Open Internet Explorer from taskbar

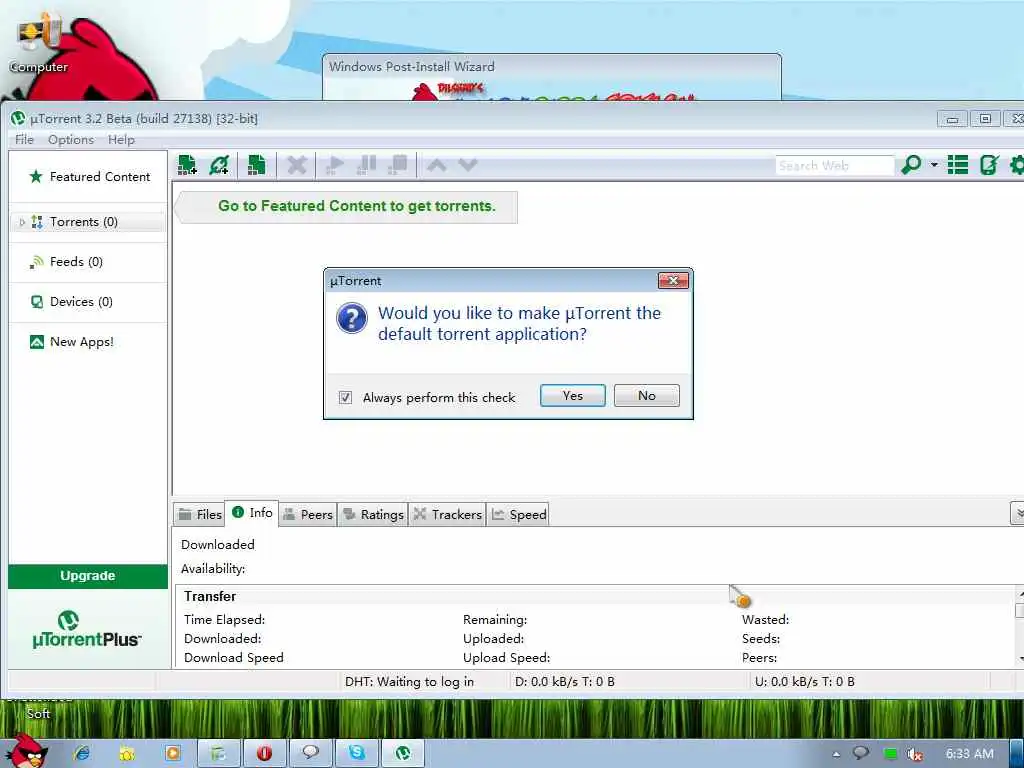tap(82, 754)
